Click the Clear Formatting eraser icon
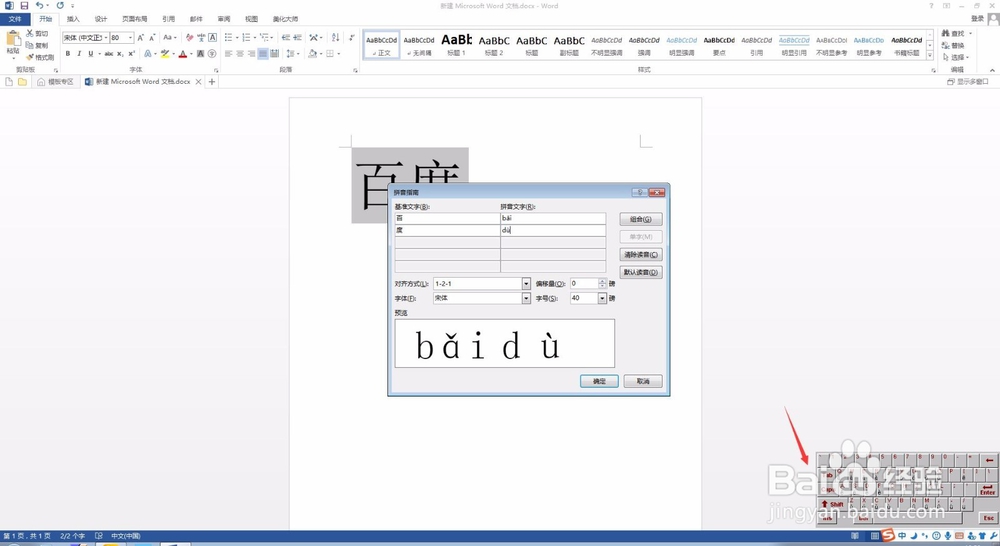Image resolution: width=1000 pixels, height=546 pixels. click(189, 38)
